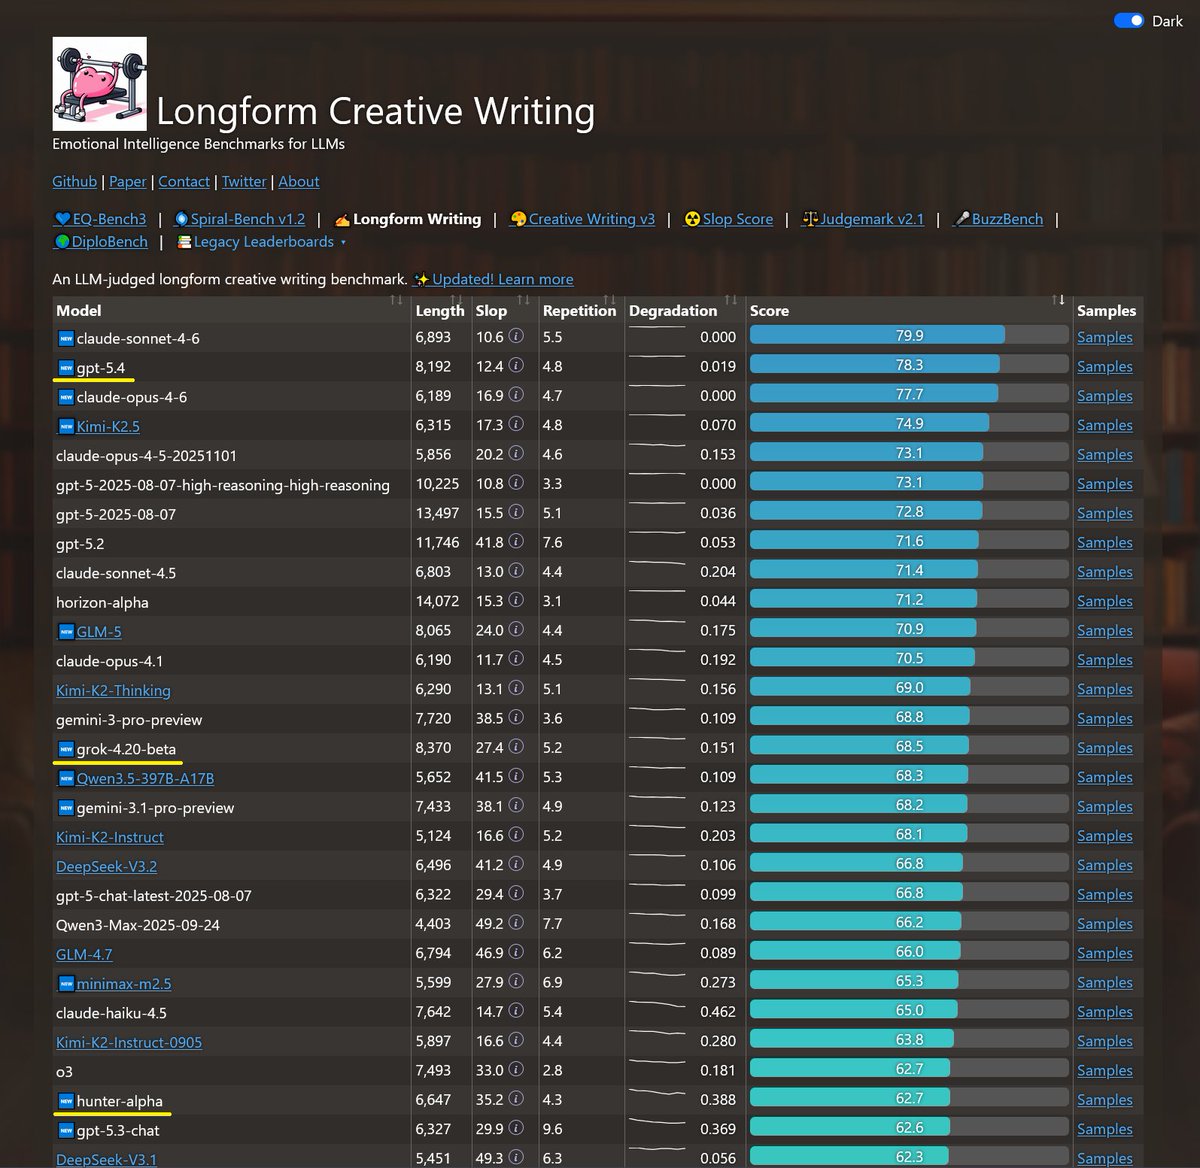Image resolution: width=1200 pixels, height=1168 pixels.
Task: Switch to Spiral-Bench v1.2 tab
Action: pos(239,219)
